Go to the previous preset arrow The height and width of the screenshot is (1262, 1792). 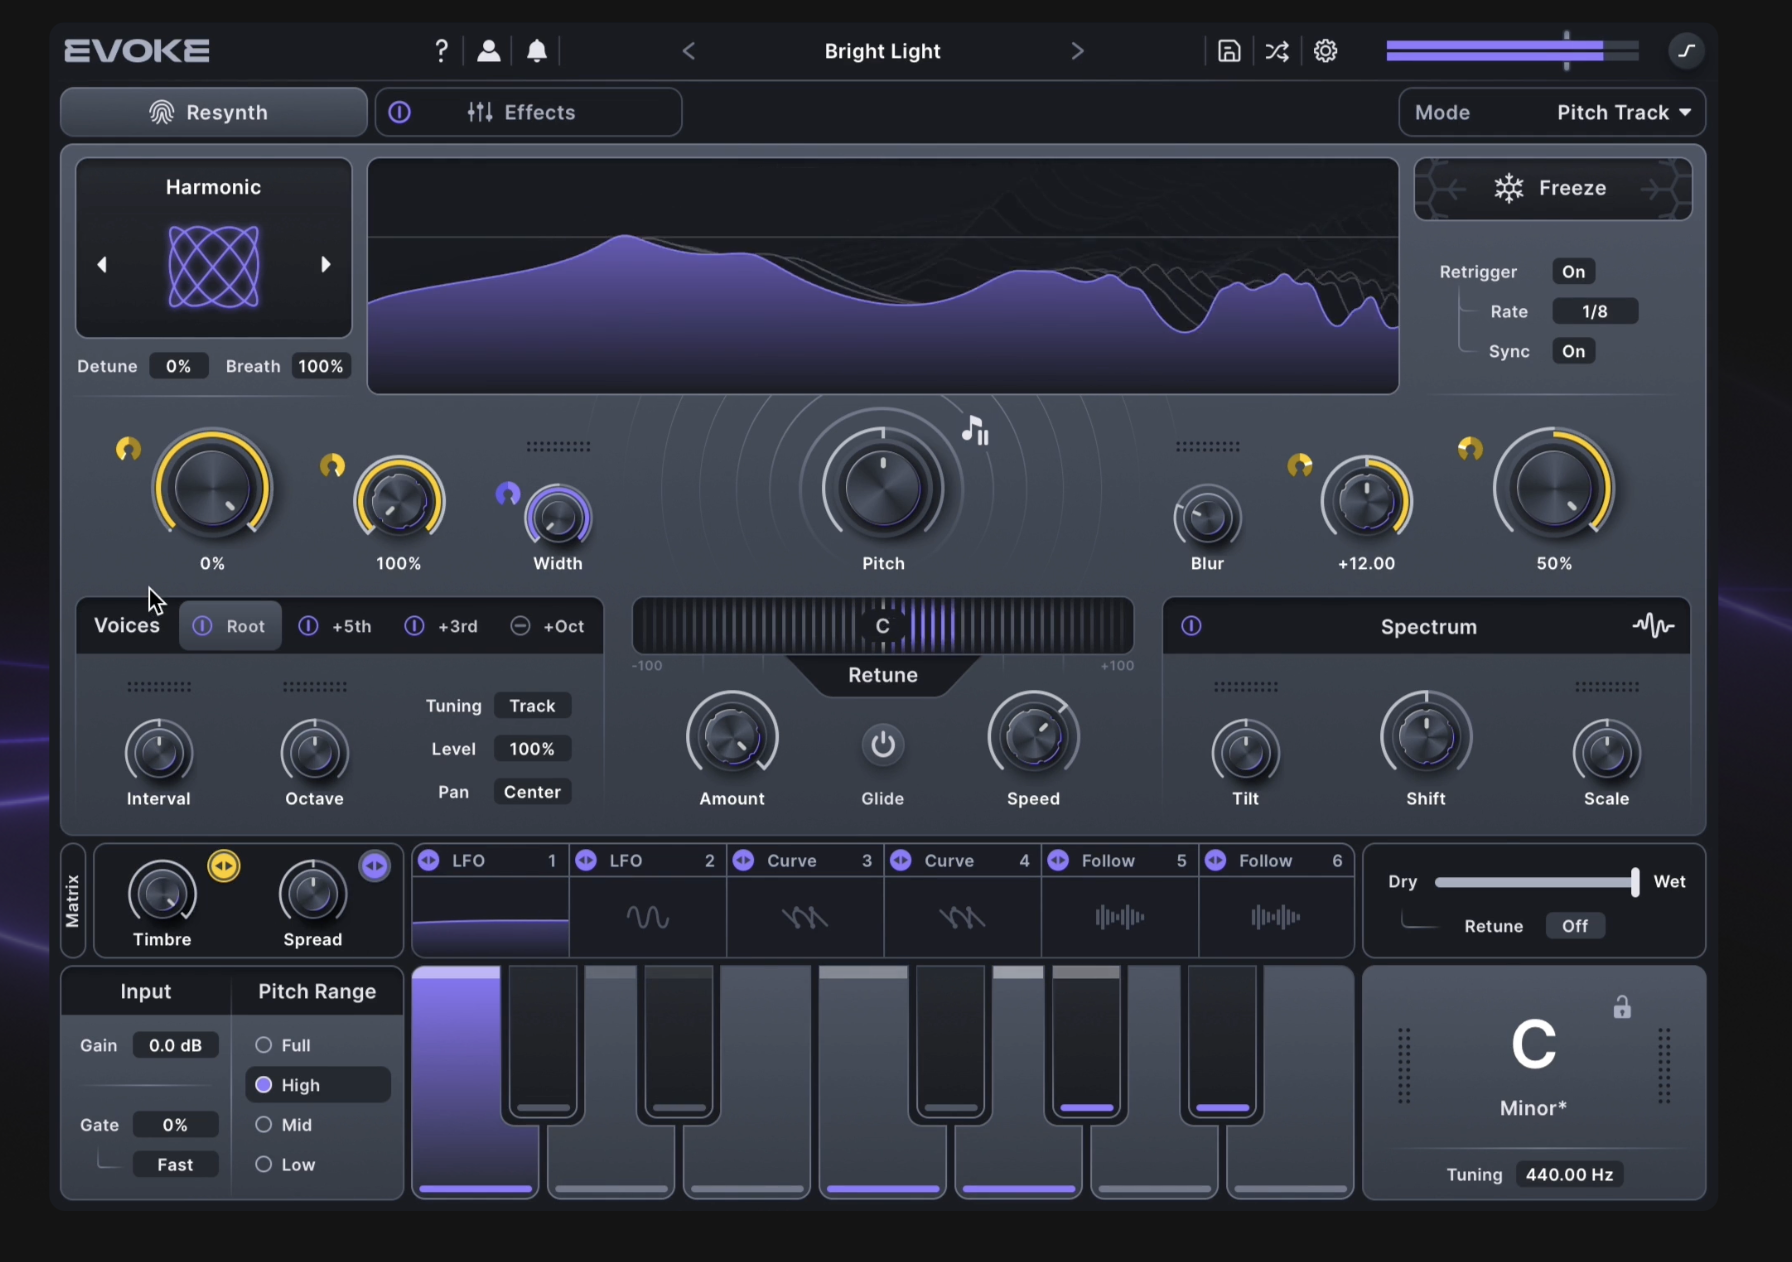click(688, 51)
